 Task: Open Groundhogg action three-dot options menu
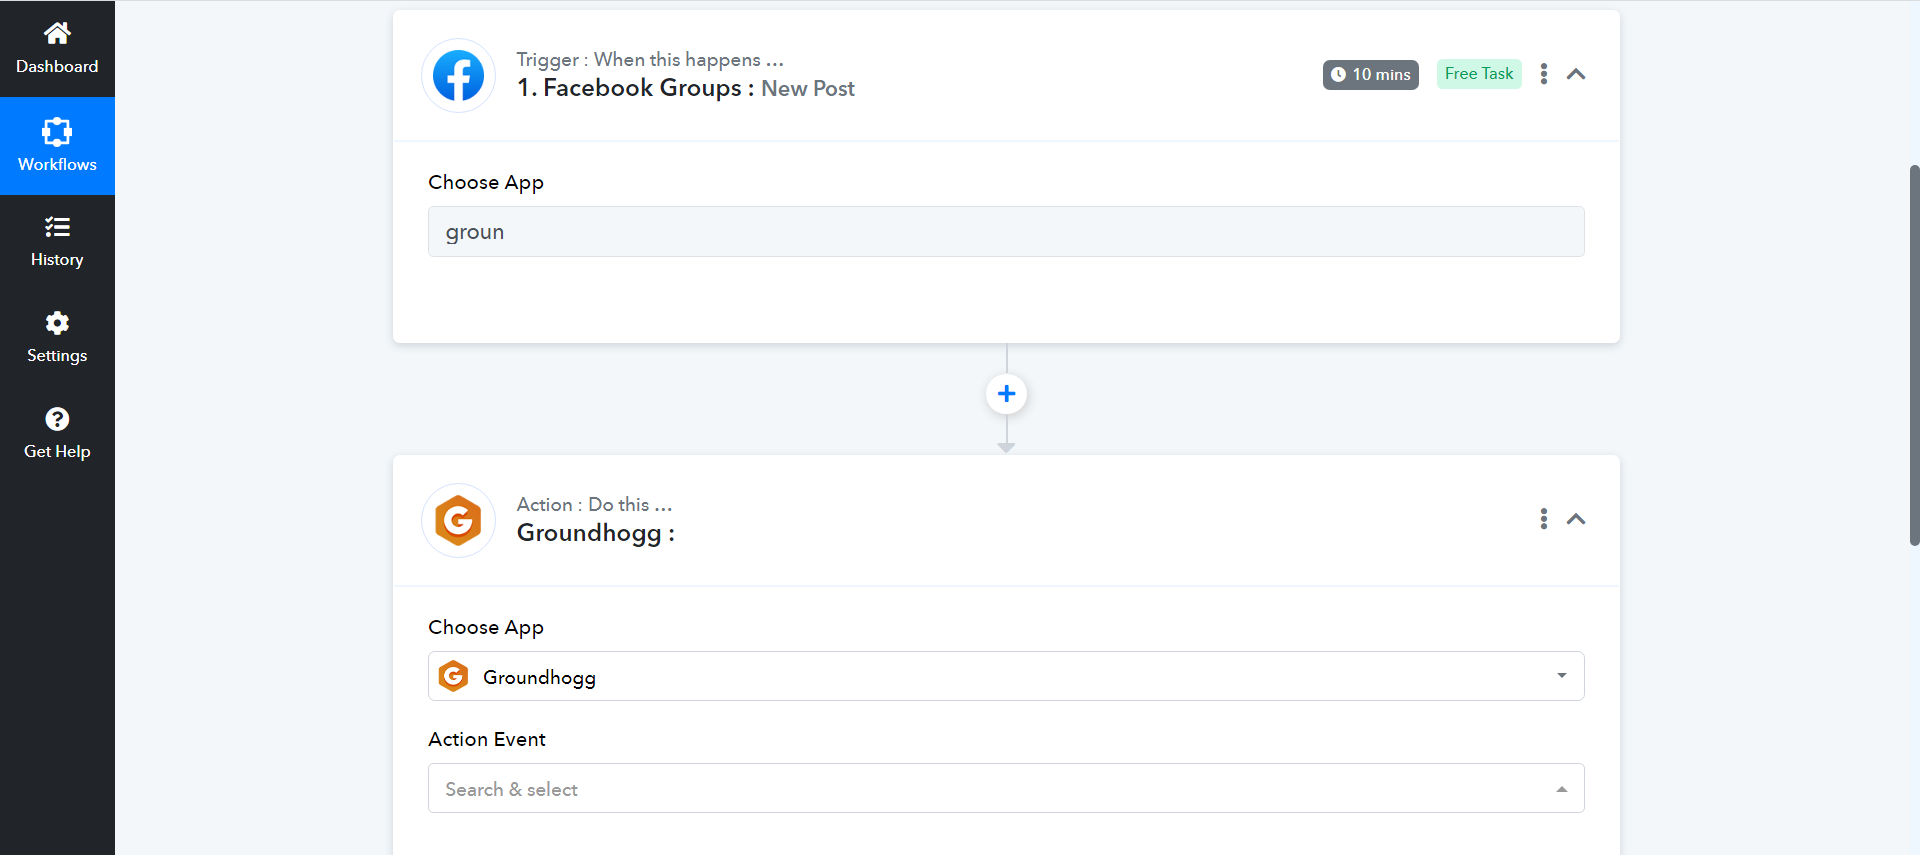(x=1544, y=519)
